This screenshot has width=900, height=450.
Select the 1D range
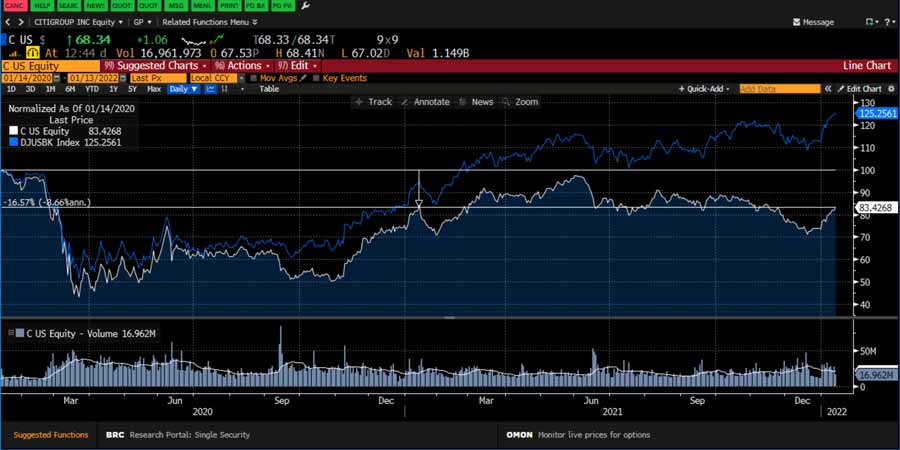pyautogui.click(x=11, y=89)
